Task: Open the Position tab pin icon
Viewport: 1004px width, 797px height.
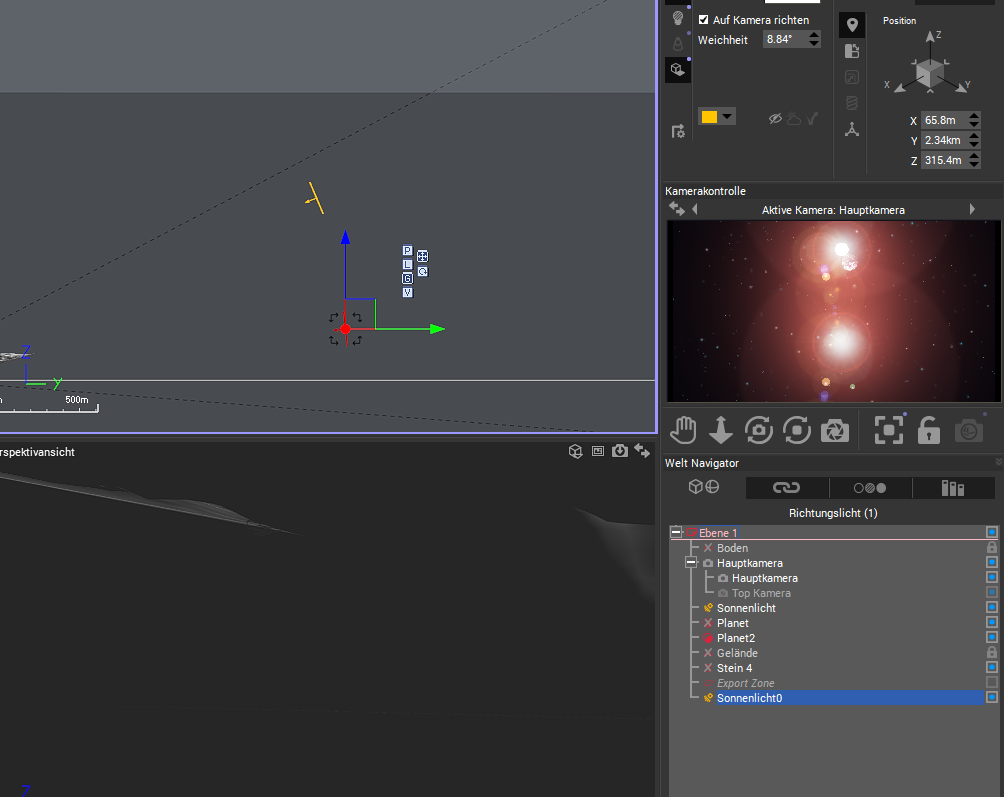Action: [852, 25]
